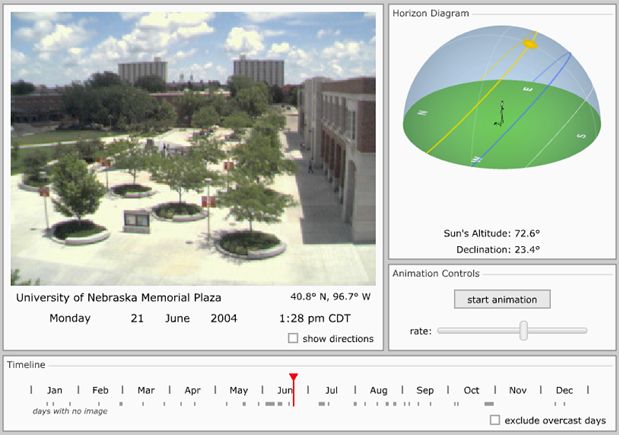
Task: Jump to Jan on the timeline
Action: point(55,390)
